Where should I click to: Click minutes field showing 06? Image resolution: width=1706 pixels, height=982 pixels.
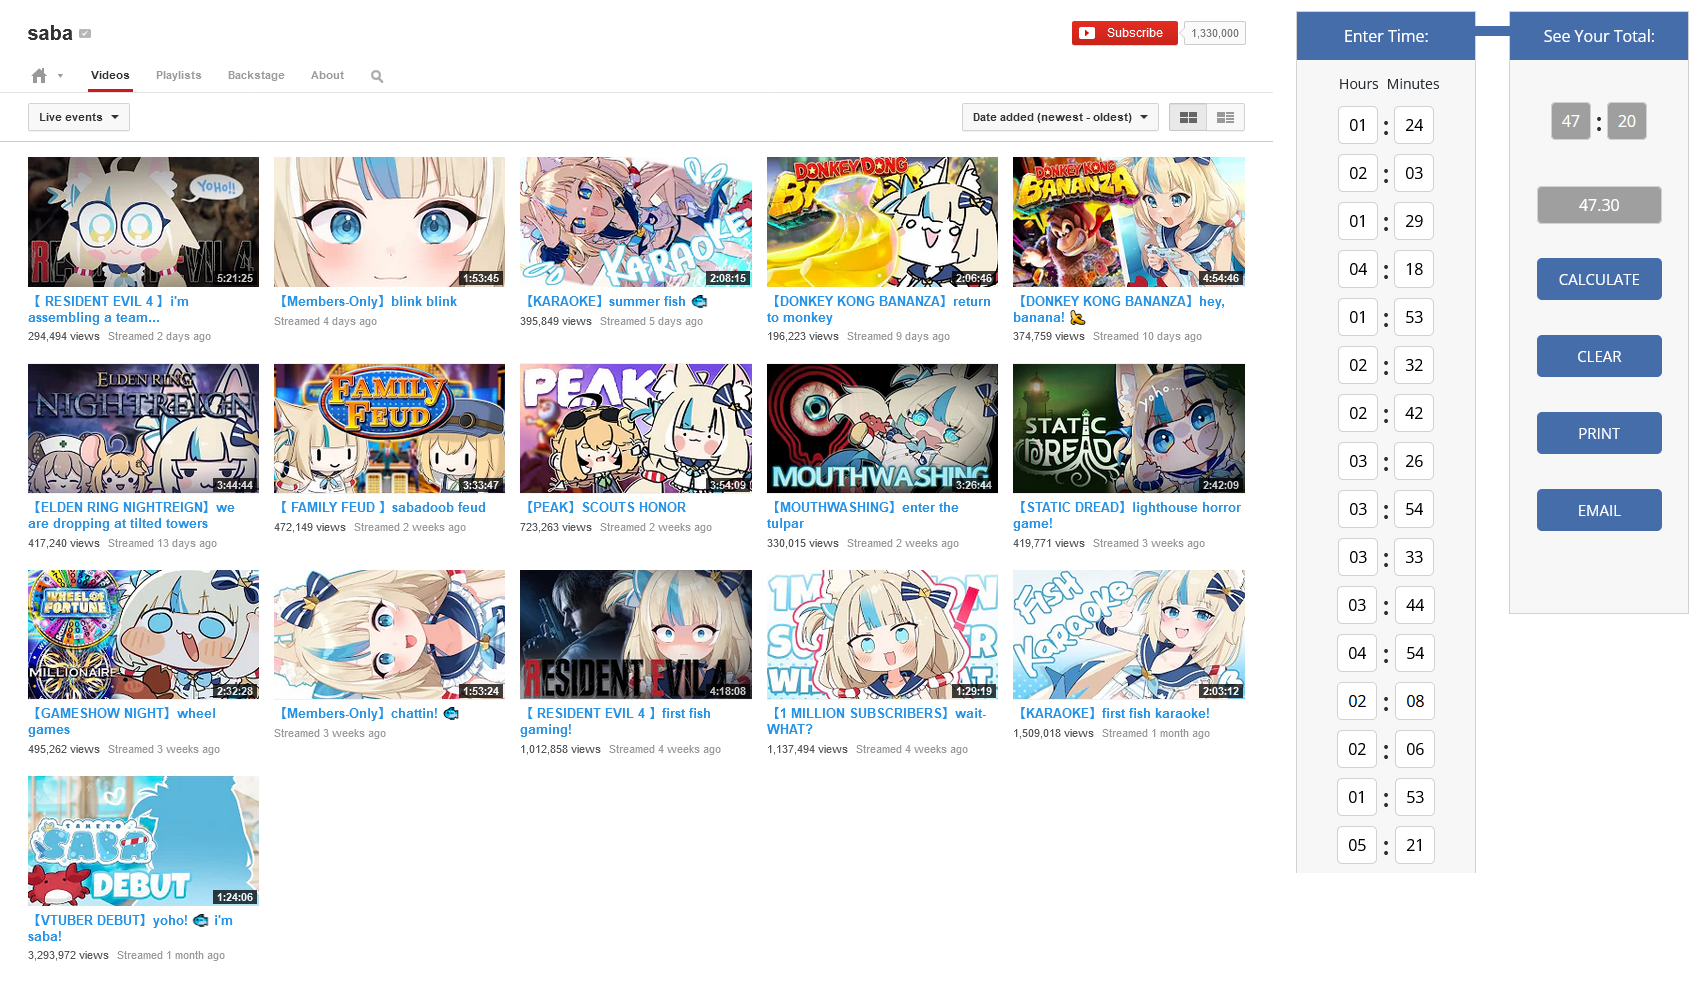tap(1414, 749)
